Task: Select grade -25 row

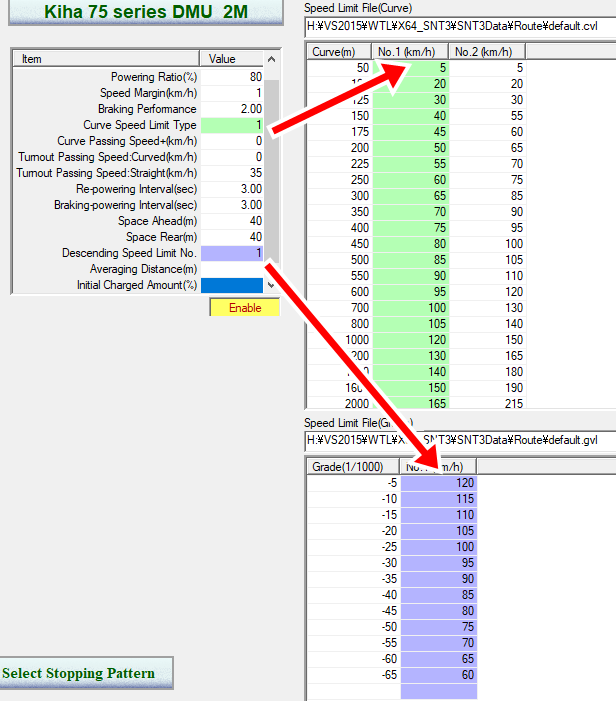Action: [x=392, y=547]
